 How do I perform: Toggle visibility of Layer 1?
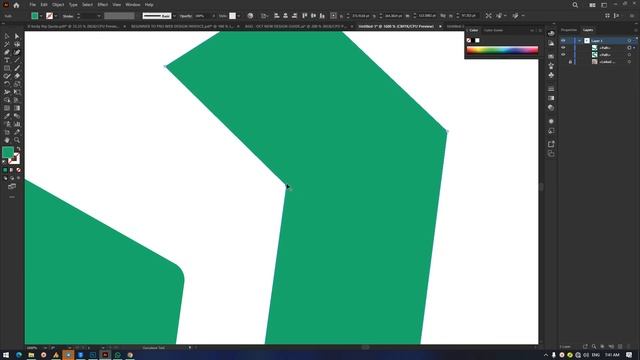[x=563, y=40]
